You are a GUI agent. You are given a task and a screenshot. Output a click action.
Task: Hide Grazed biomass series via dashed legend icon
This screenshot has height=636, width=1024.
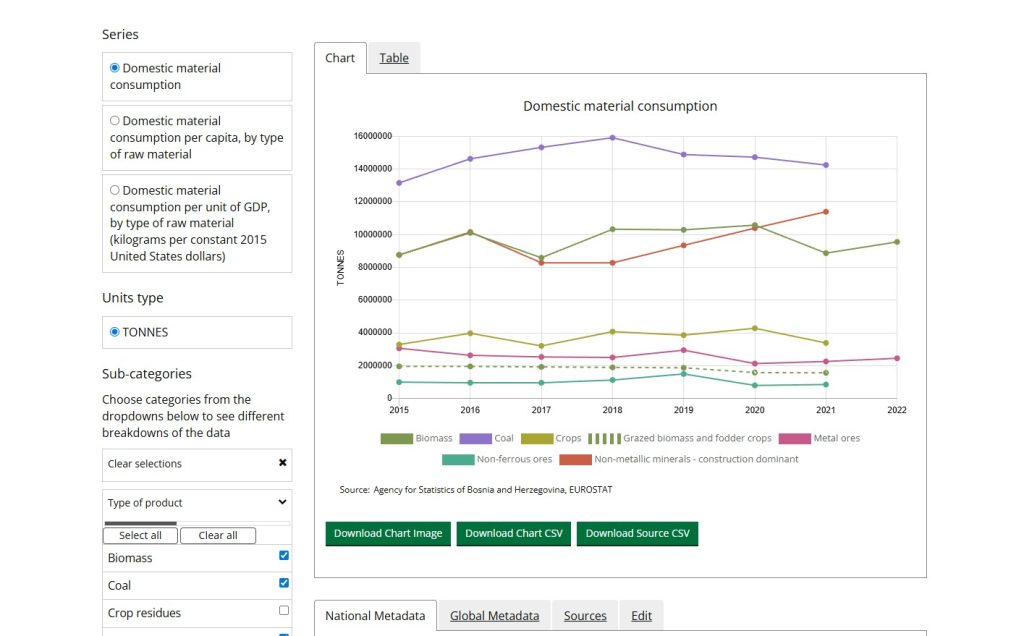click(x=603, y=438)
